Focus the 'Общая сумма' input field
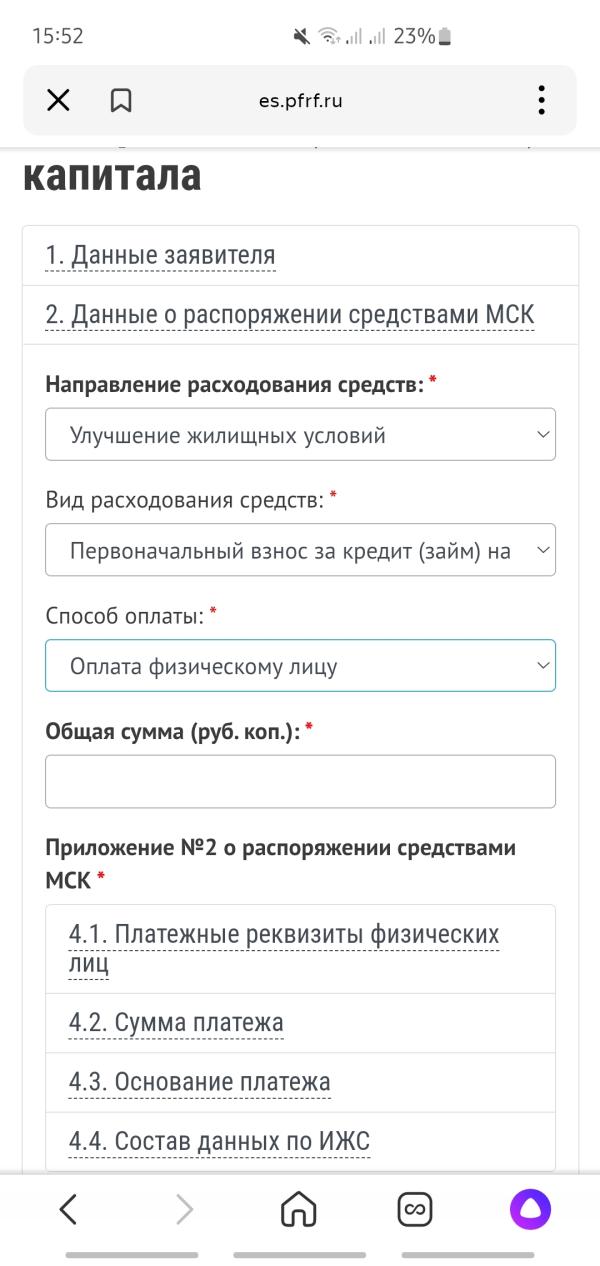Image resolution: width=600 pixels, height=1266 pixels. coord(300,781)
